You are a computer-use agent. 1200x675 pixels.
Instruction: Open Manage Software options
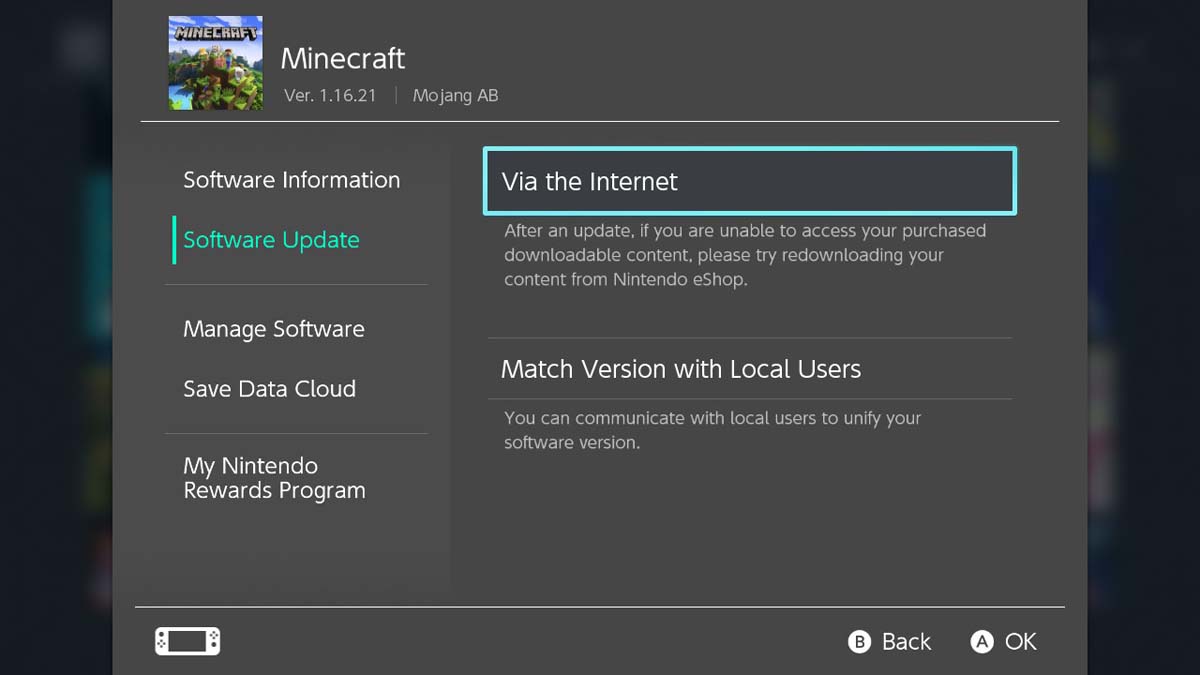(273, 329)
